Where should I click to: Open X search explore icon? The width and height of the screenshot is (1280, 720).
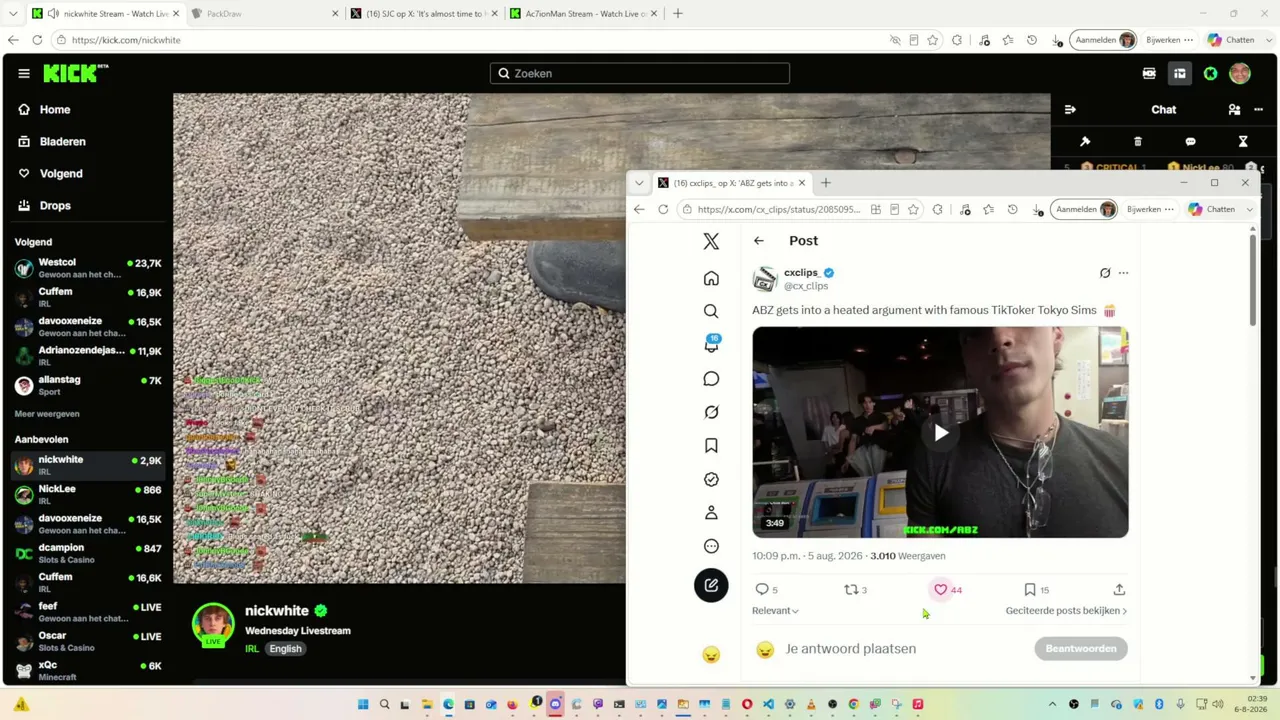pos(711,311)
